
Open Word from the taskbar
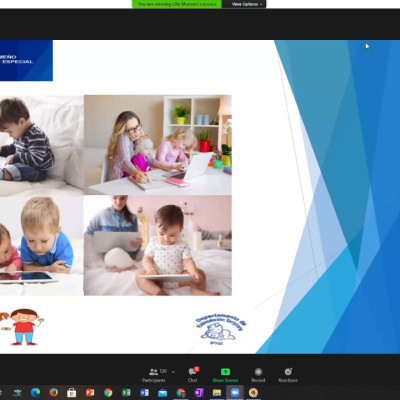[144, 393]
